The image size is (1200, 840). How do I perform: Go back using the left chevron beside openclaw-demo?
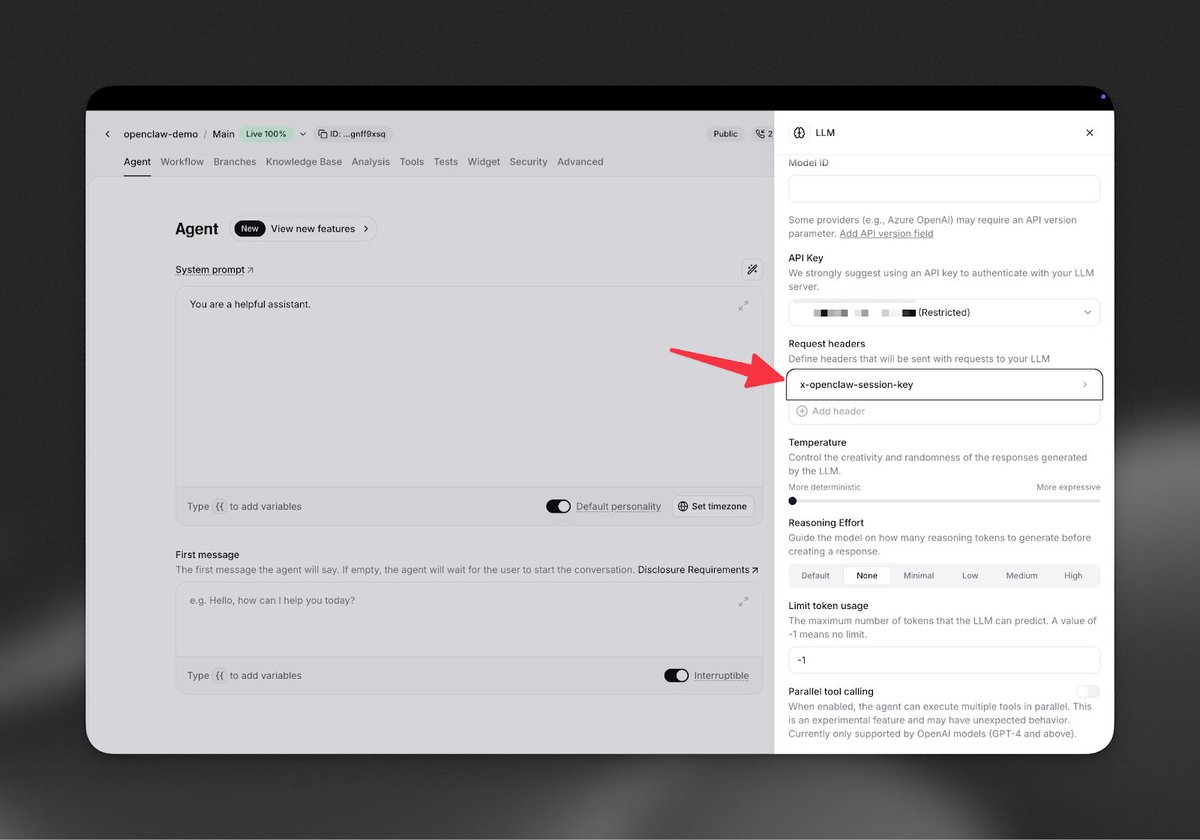coord(108,134)
